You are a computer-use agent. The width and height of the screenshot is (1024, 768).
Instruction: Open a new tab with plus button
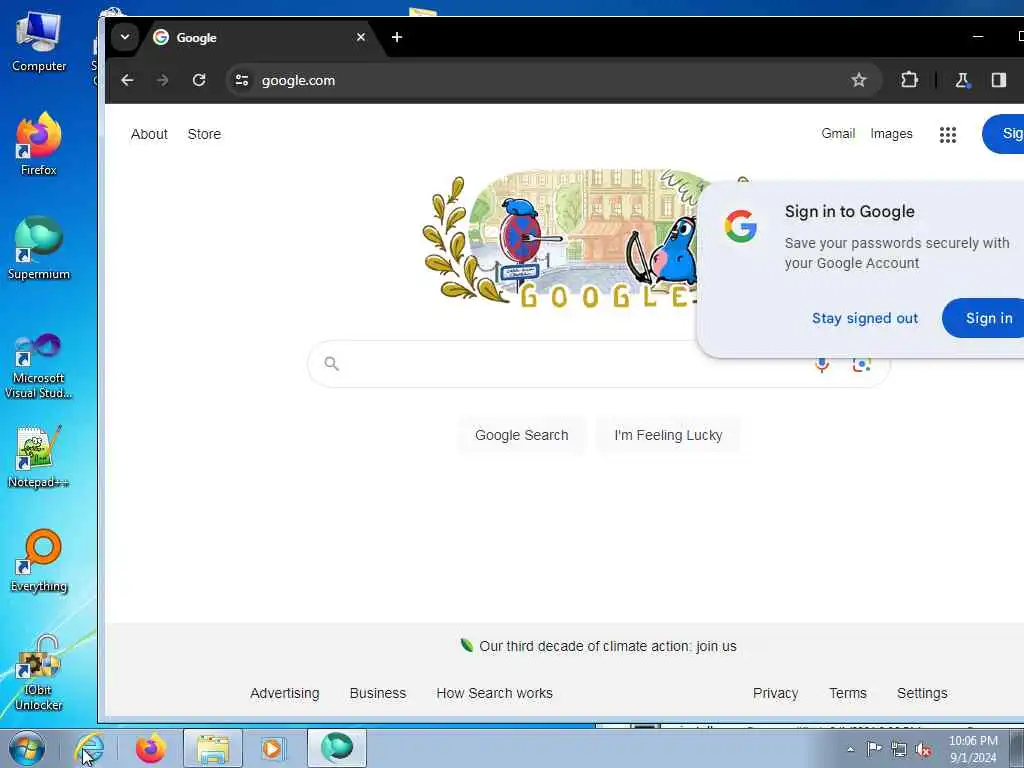(396, 37)
